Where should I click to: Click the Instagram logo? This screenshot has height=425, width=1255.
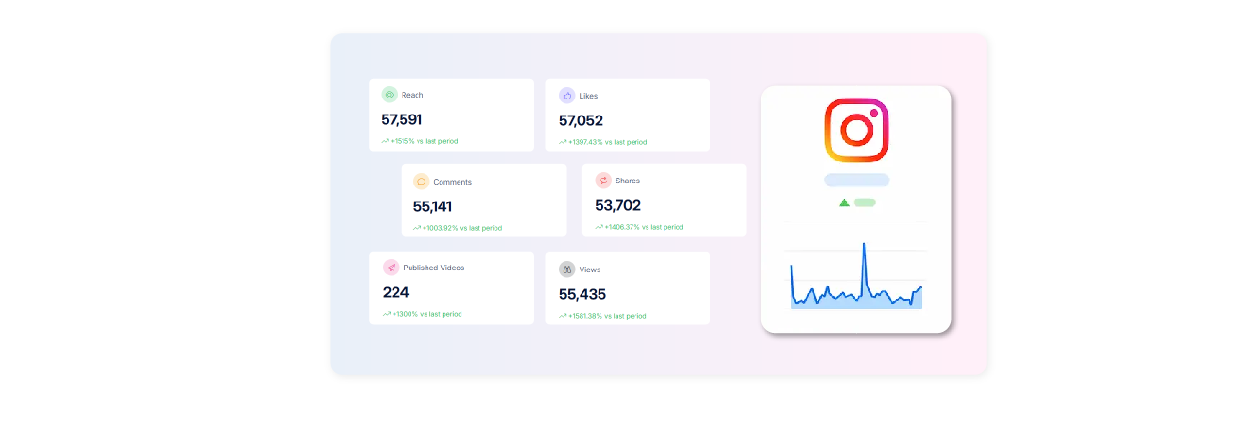[x=857, y=130]
